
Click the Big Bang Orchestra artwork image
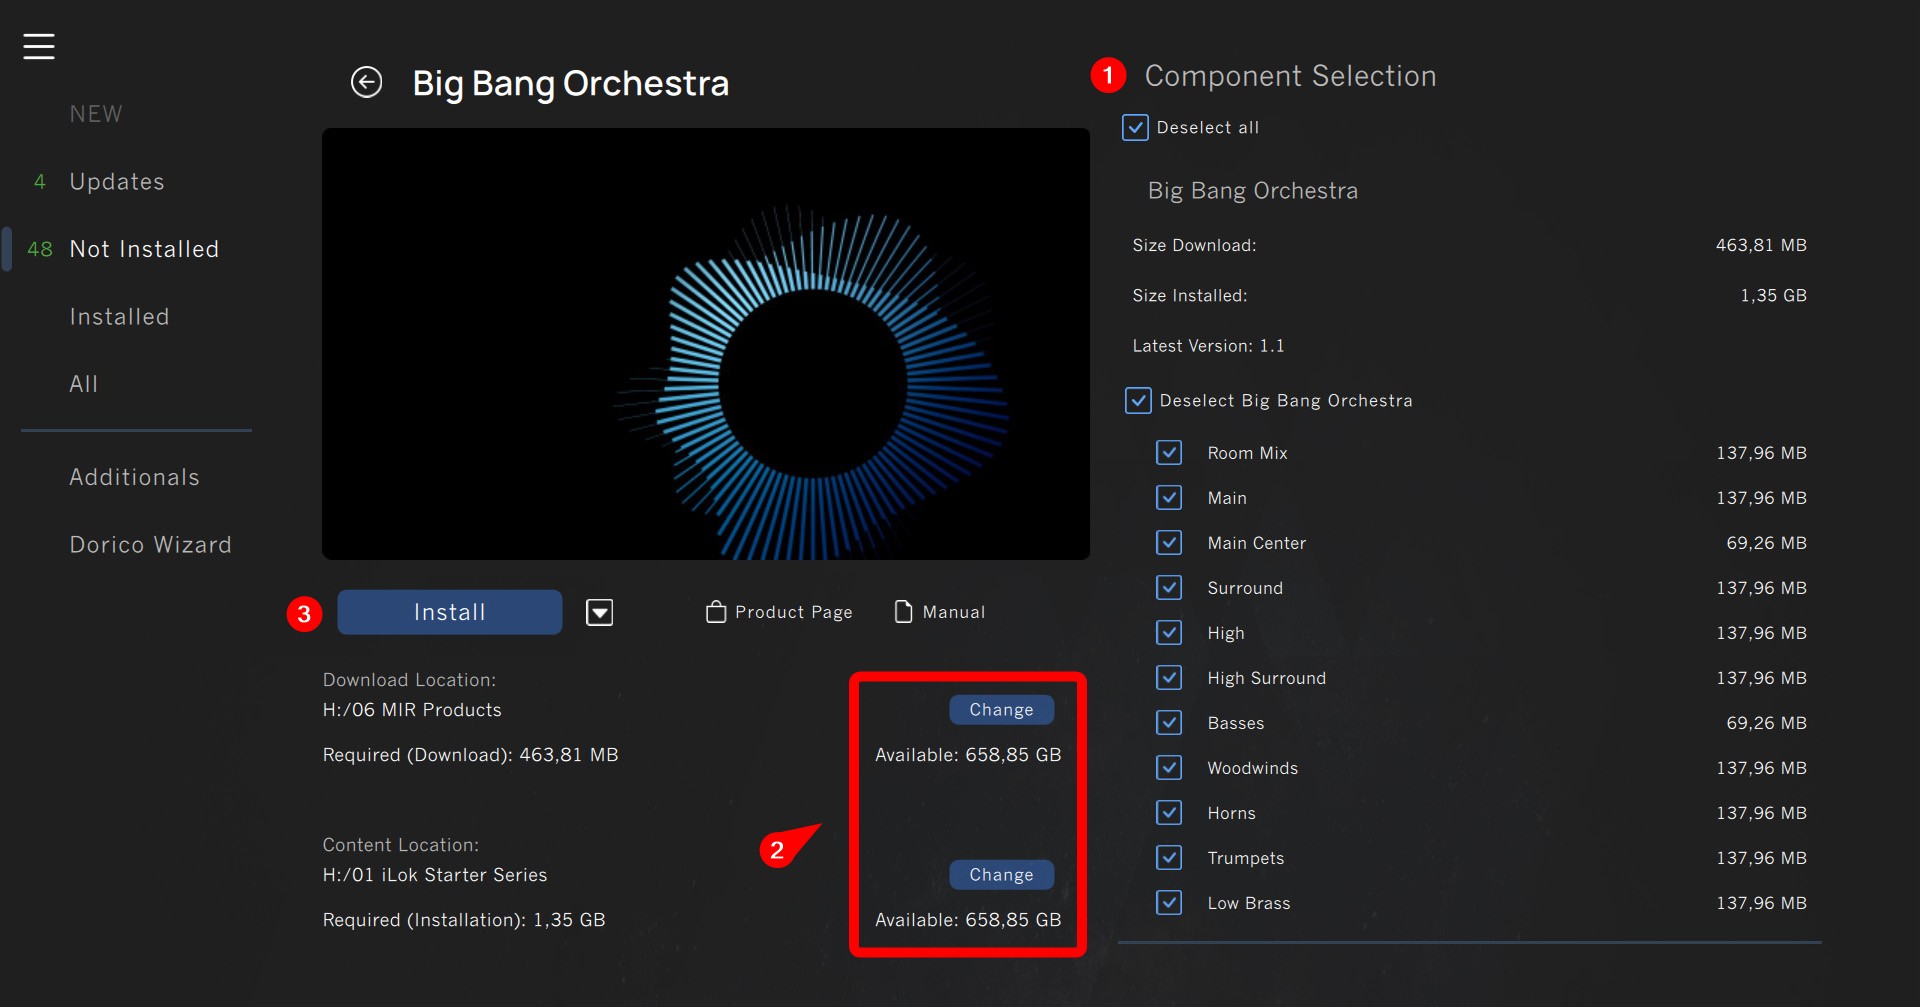tap(706, 343)
